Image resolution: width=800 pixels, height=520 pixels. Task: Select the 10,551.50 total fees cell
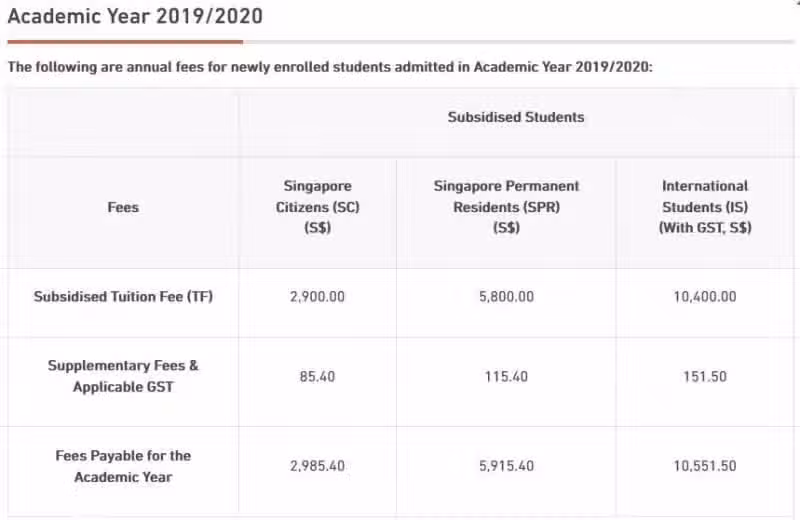coord(705,466)
